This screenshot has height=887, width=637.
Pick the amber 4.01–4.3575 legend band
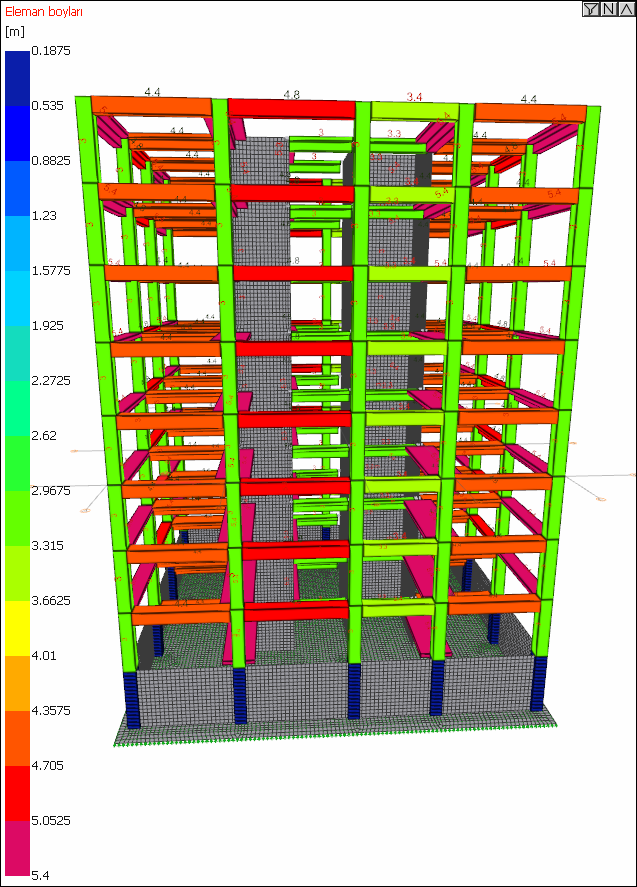pos(18,683)
